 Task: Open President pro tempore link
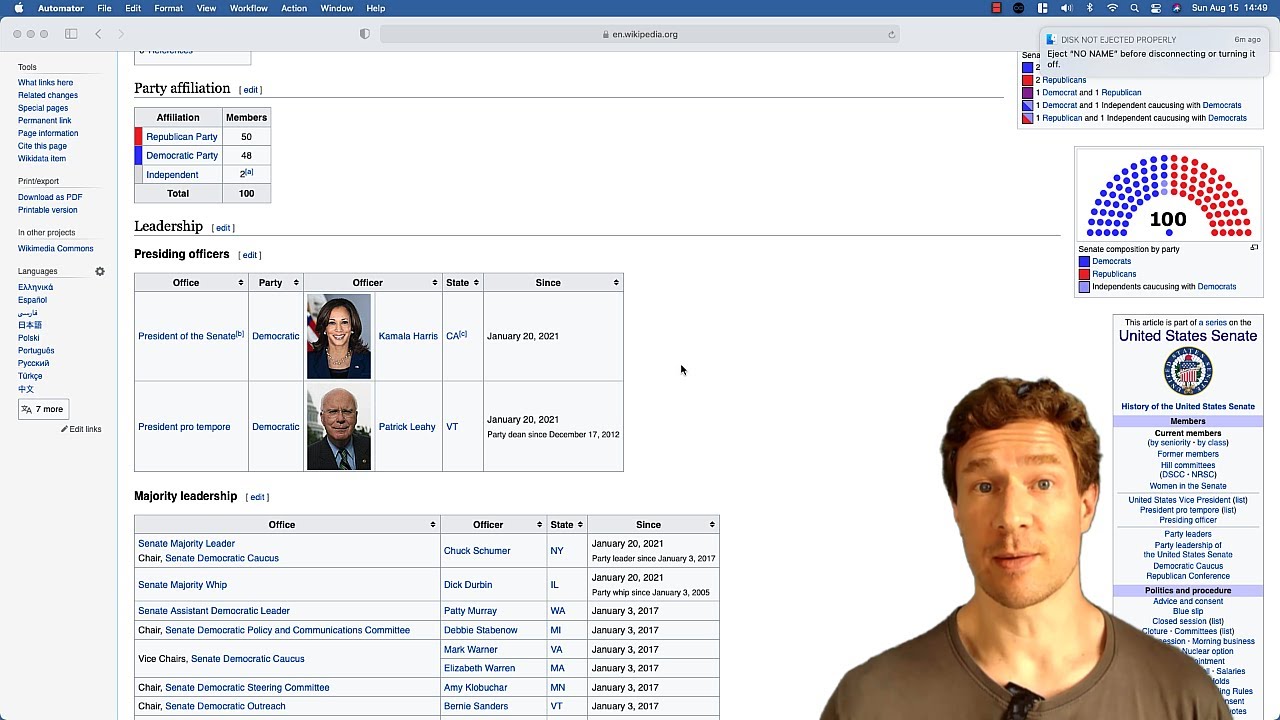[x=184, y=427]
